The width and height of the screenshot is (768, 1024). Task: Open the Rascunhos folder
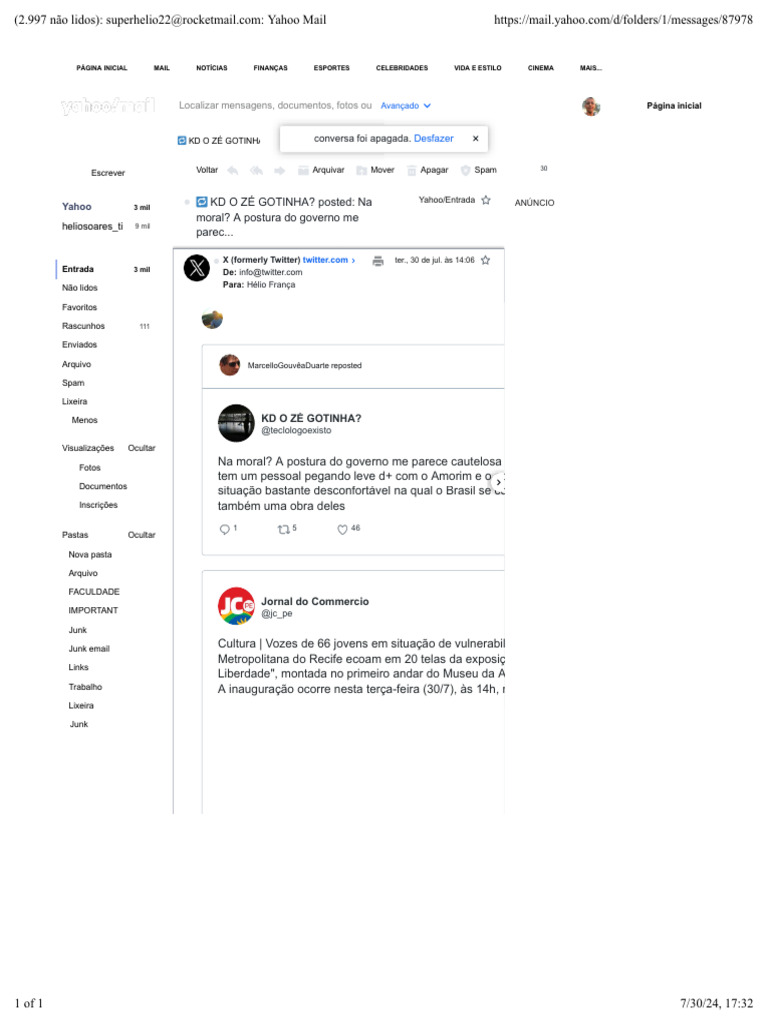click(84, 326)
